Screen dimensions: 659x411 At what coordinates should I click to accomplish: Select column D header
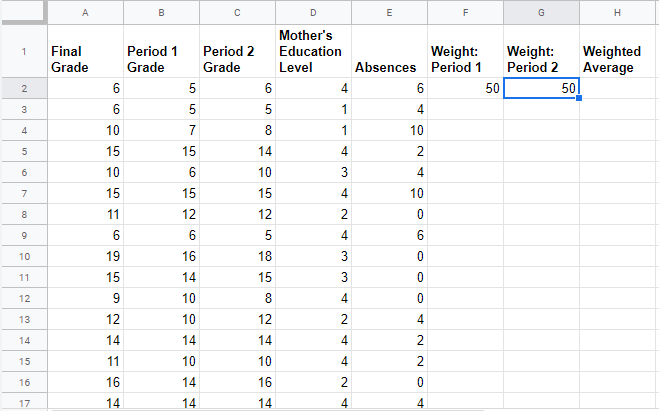pos(314,13)
